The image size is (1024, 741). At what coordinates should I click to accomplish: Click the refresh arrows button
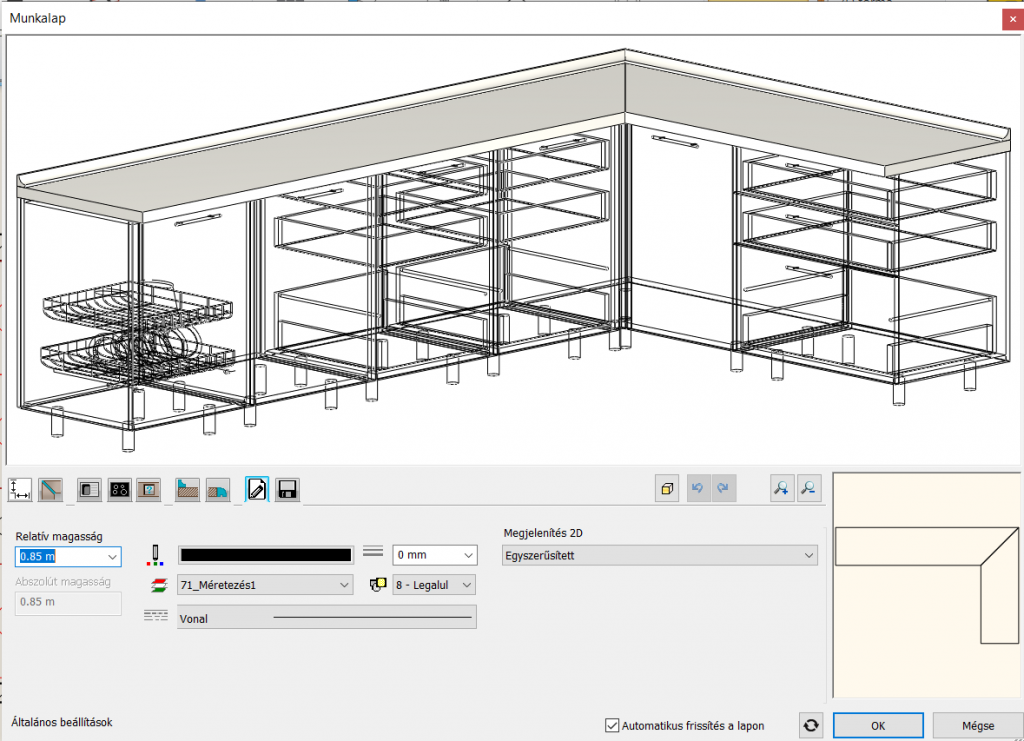coord(811,725)
